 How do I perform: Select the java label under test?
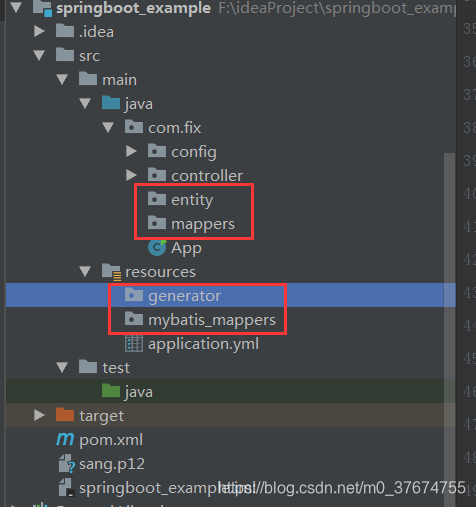click(139, 392)
